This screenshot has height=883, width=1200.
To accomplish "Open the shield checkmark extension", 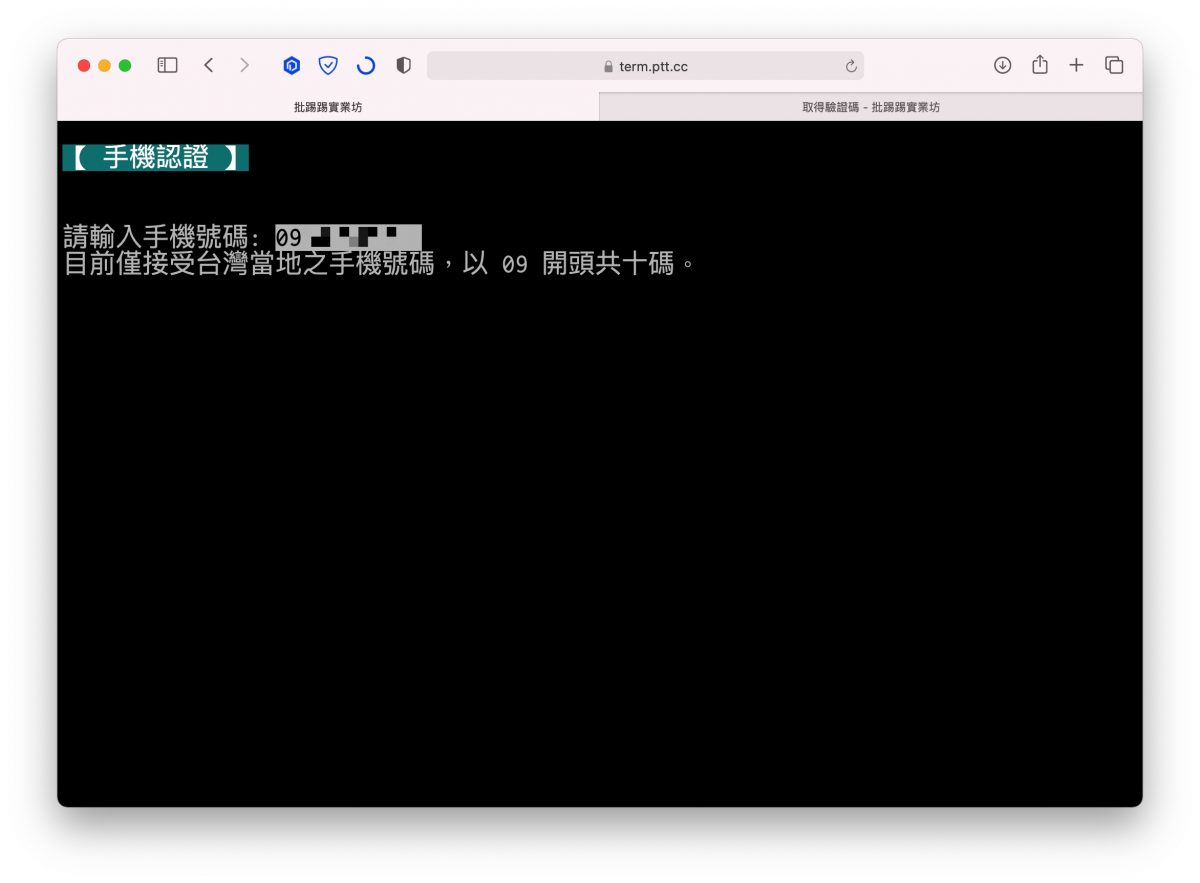I will point(328,66).
